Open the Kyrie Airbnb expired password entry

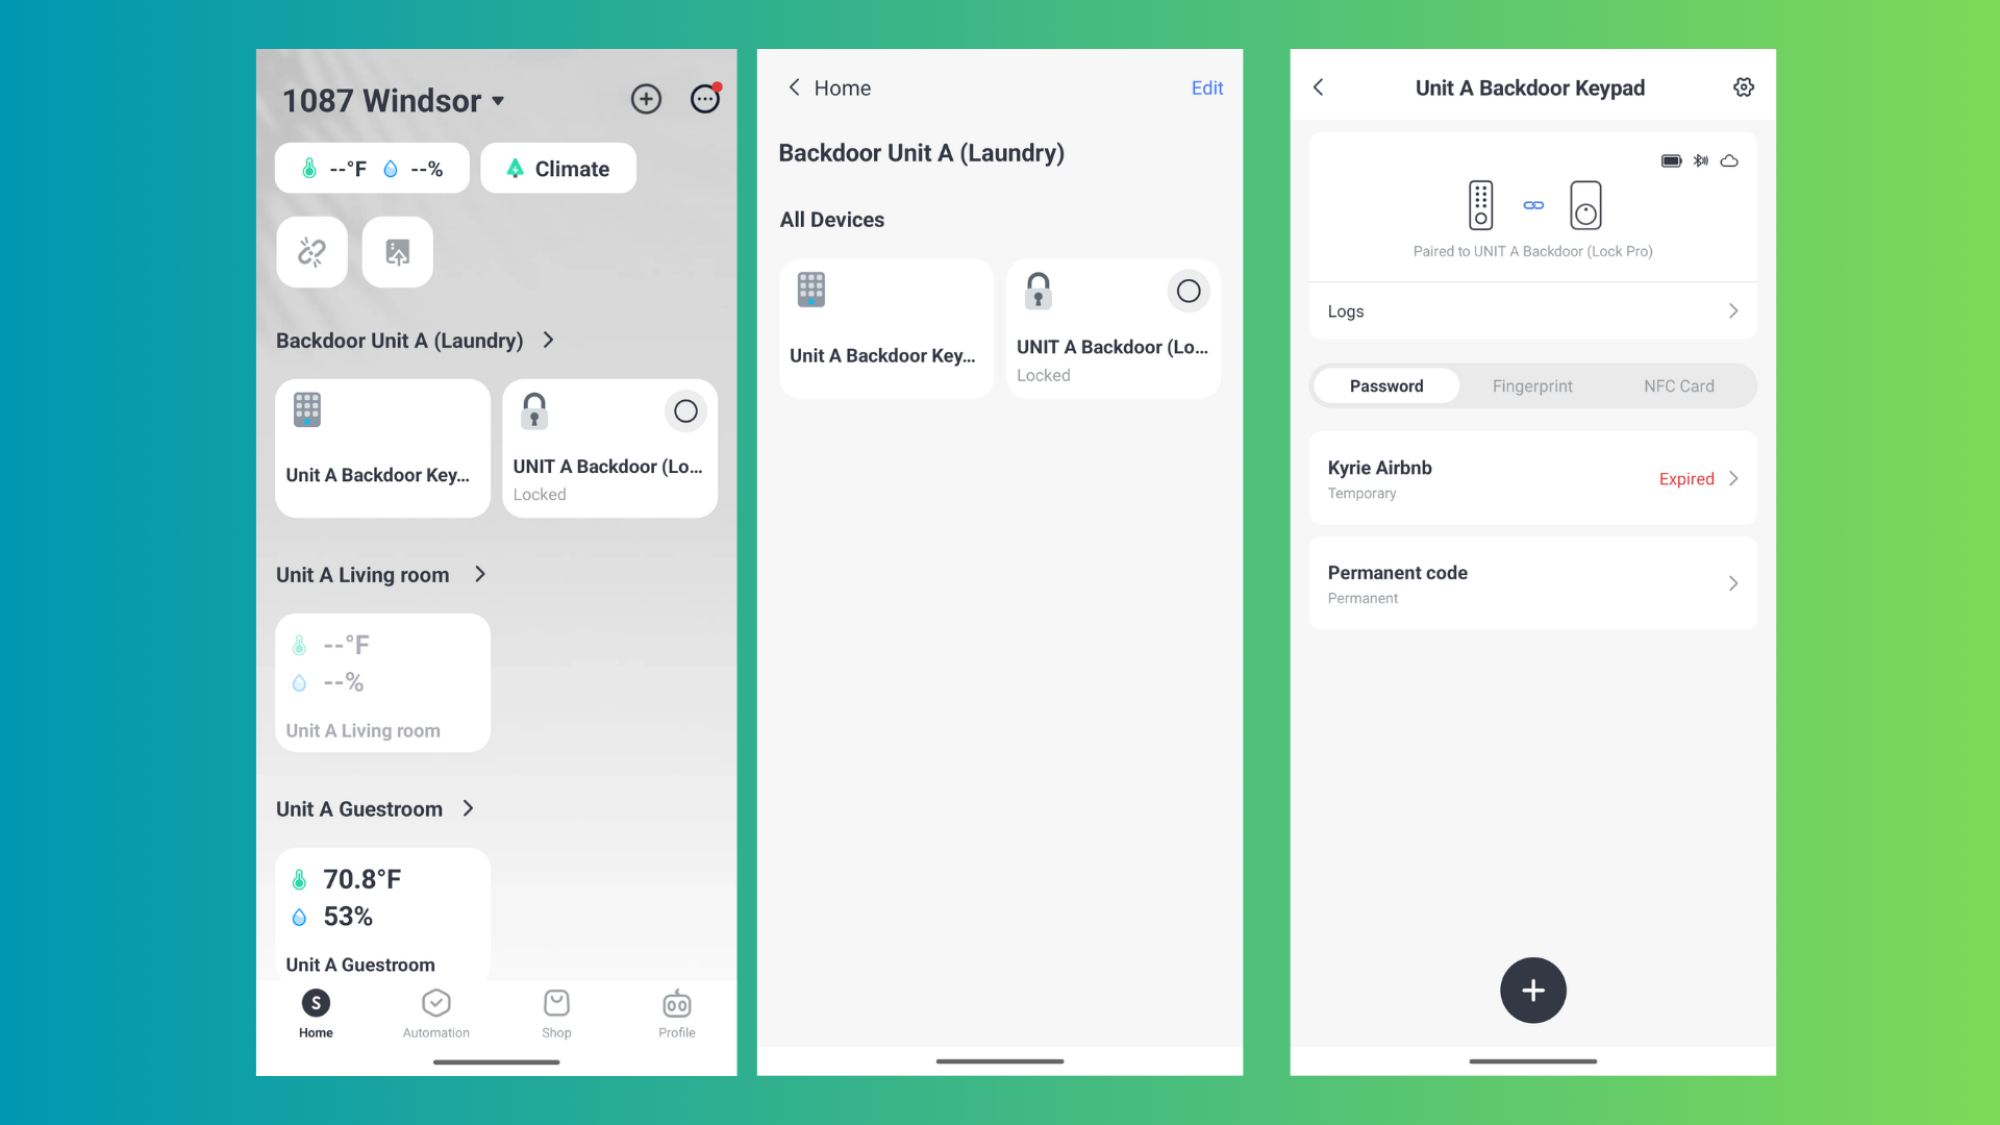point(1532,478)
